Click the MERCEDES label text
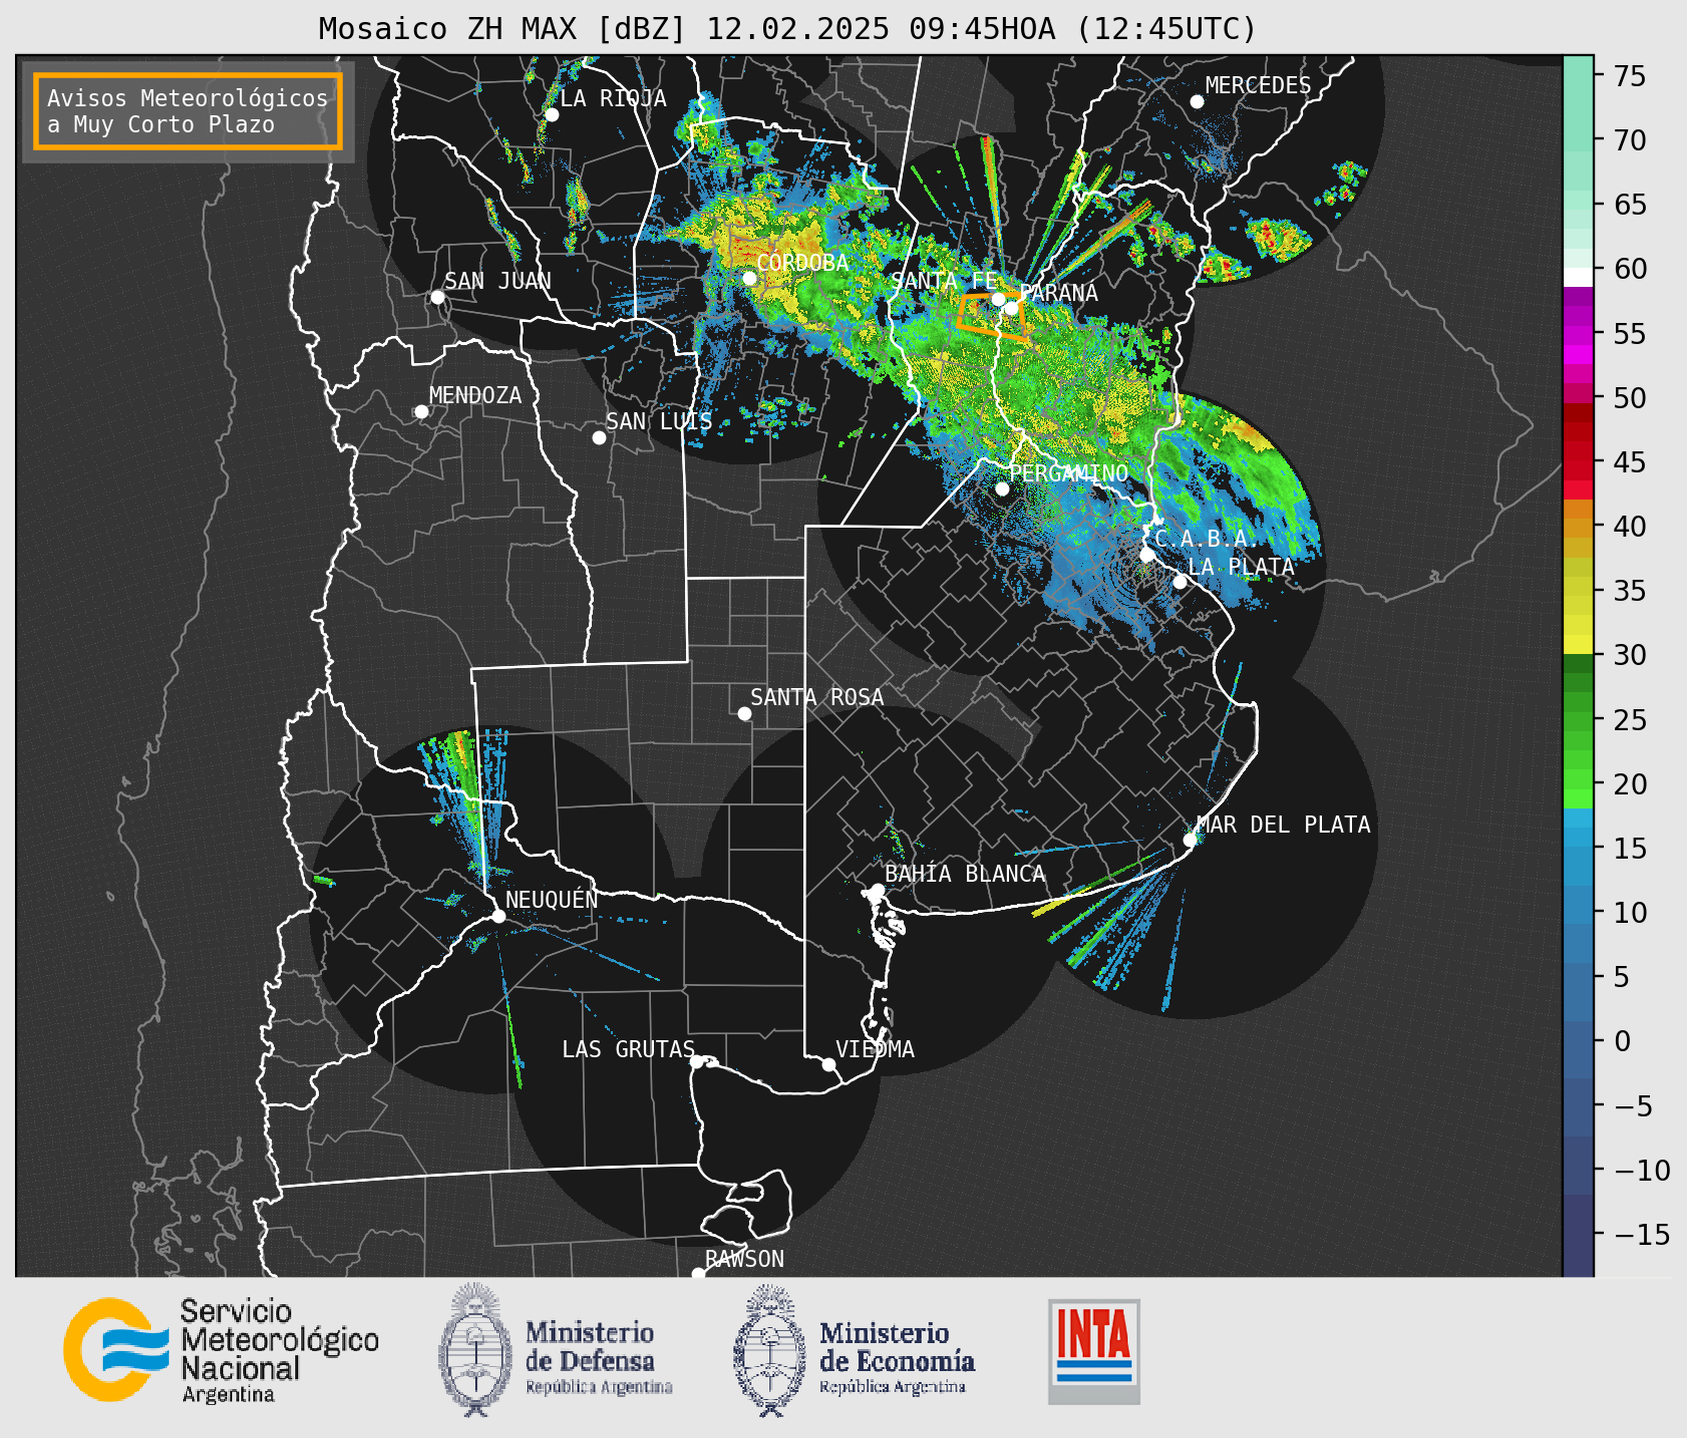The image size is (1687, 1438). point(1258,86)
